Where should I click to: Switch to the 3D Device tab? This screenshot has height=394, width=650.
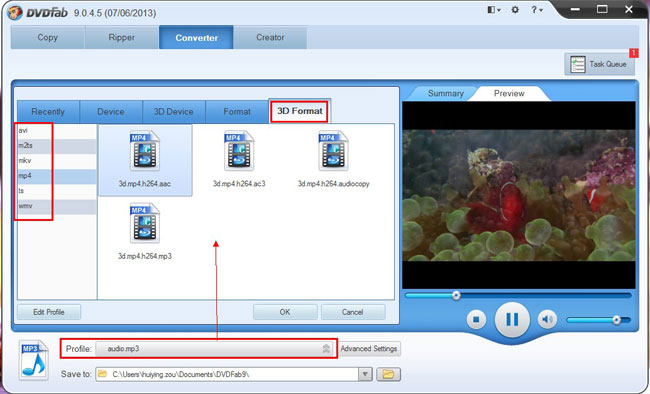(174, 112)
